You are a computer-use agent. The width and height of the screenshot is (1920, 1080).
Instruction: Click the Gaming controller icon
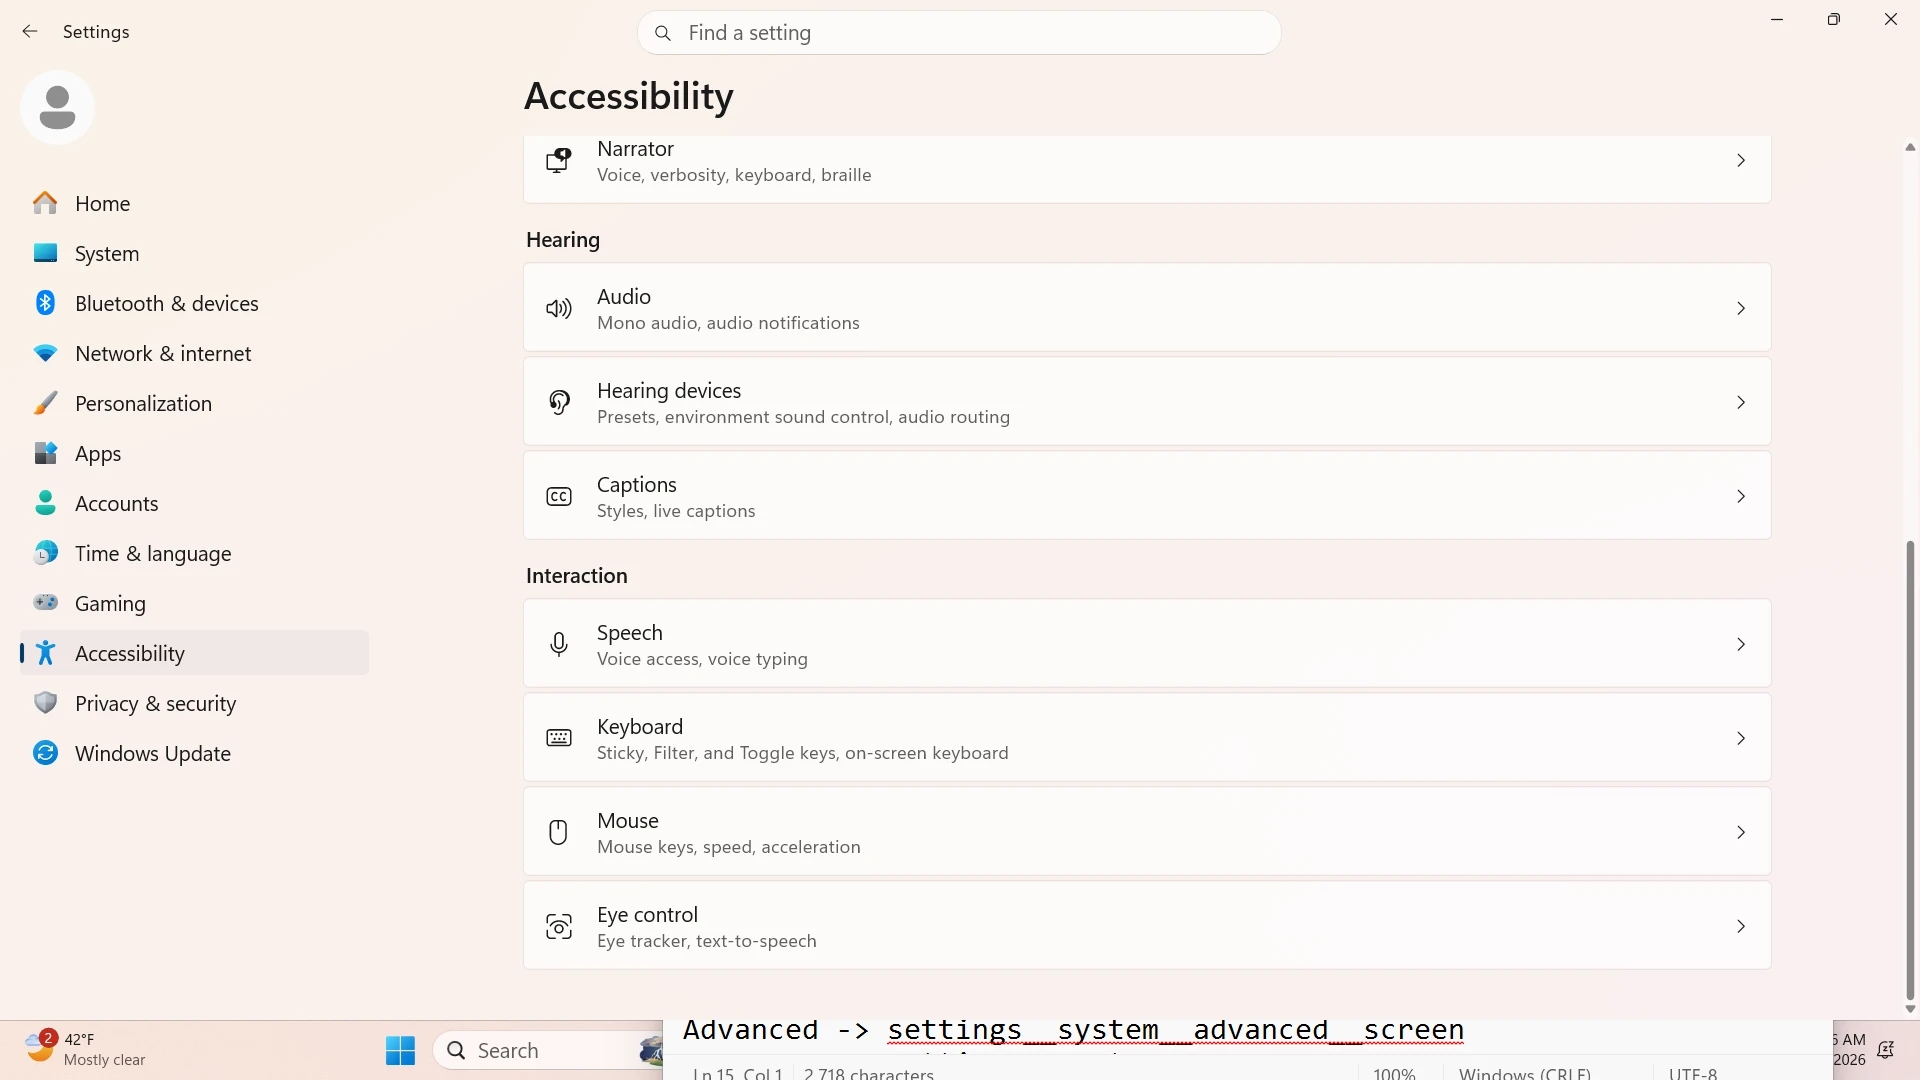point(45,602)
